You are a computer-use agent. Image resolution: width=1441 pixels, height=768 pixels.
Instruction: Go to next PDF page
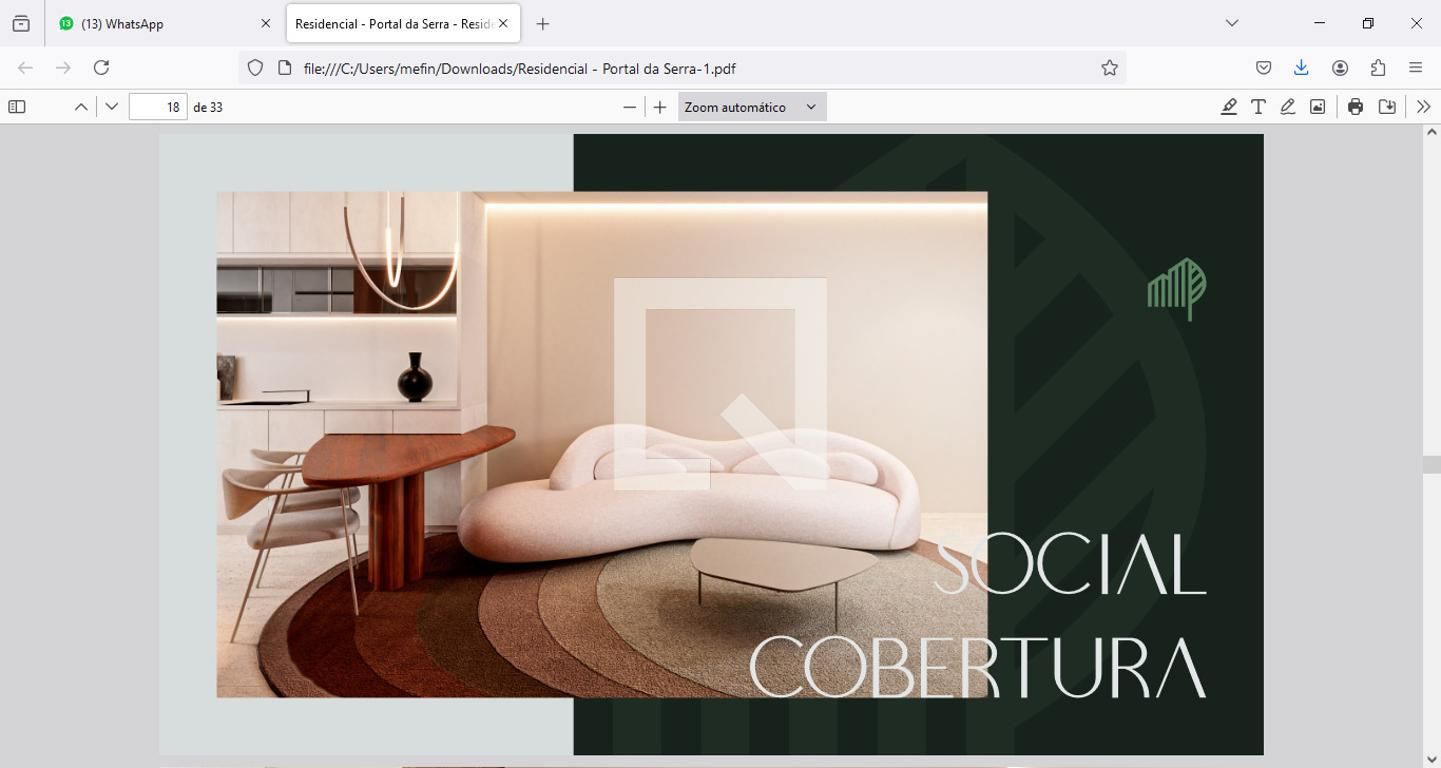point(112,107)
